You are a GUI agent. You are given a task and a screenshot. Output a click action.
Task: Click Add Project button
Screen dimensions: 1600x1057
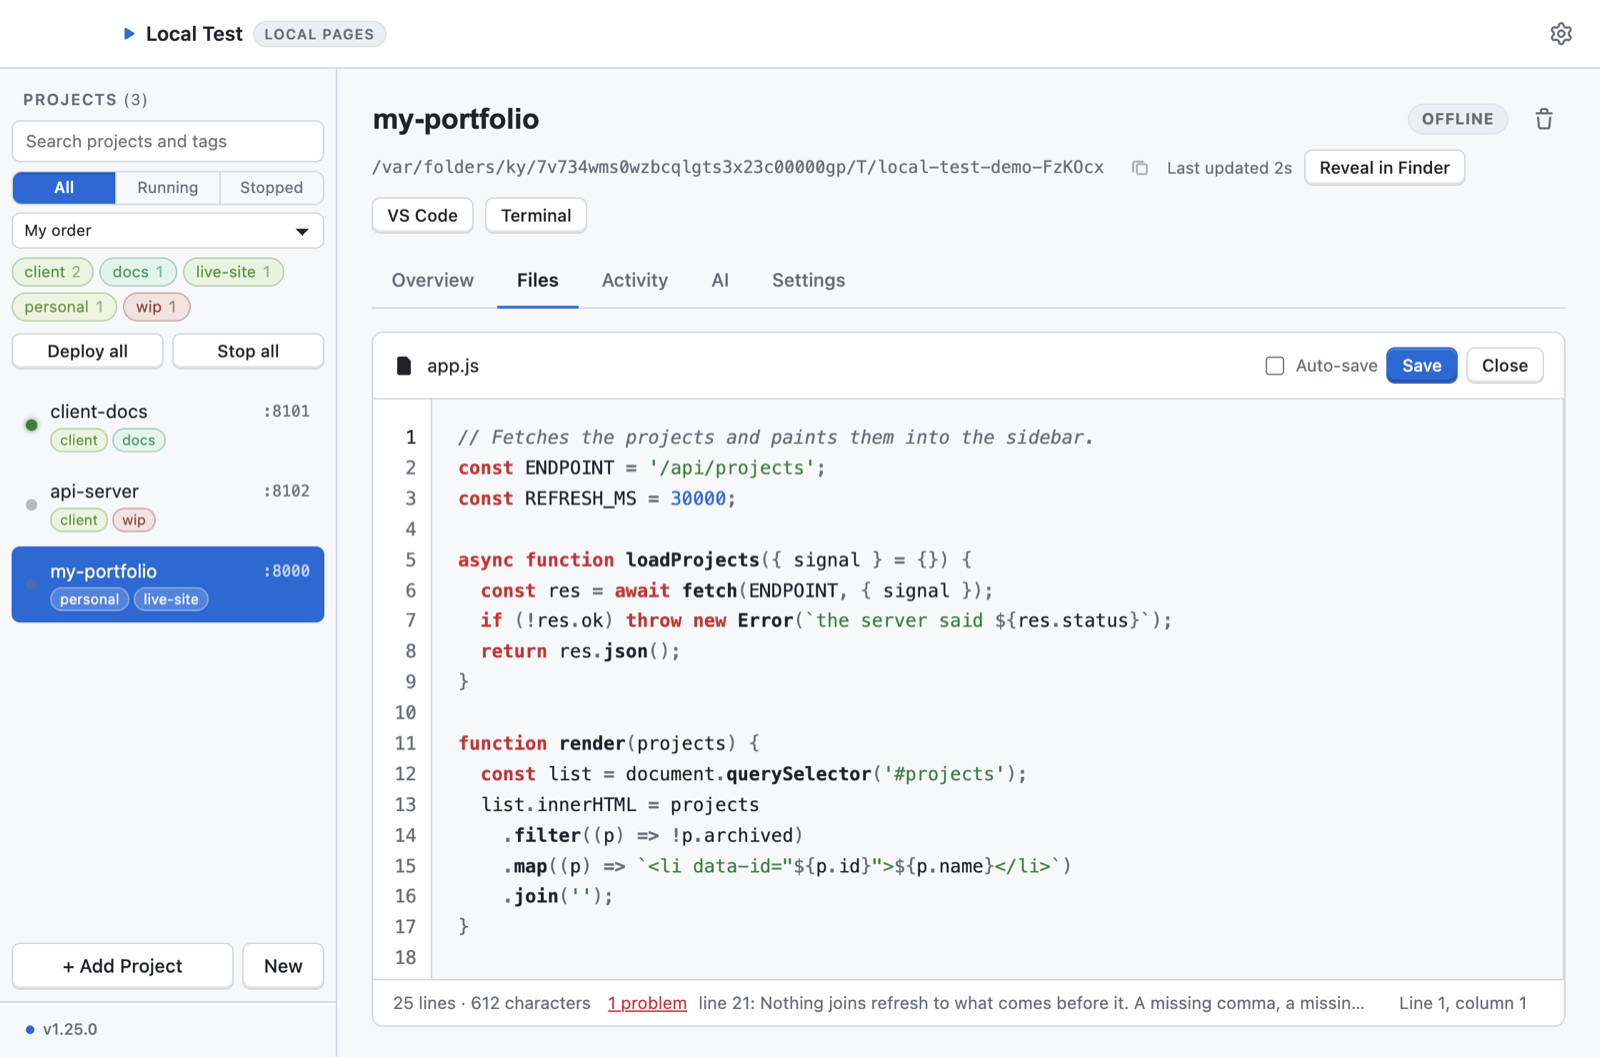[122, 966]
